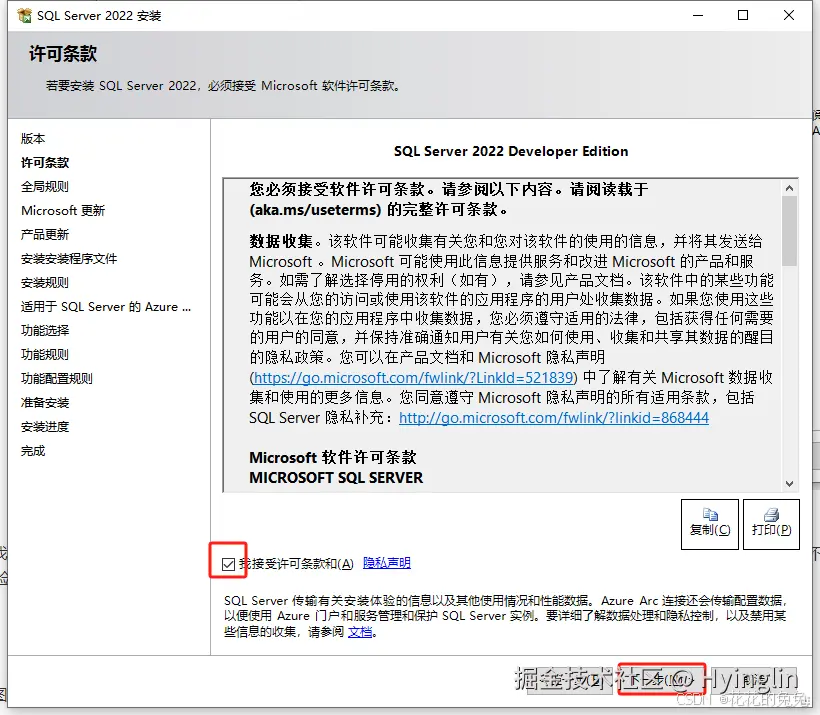Viewport: 820px width, 715px height.
Task: Select the 功能配置规则 step in sidebar
Action: pyautogui.click(x=56, y=379)
